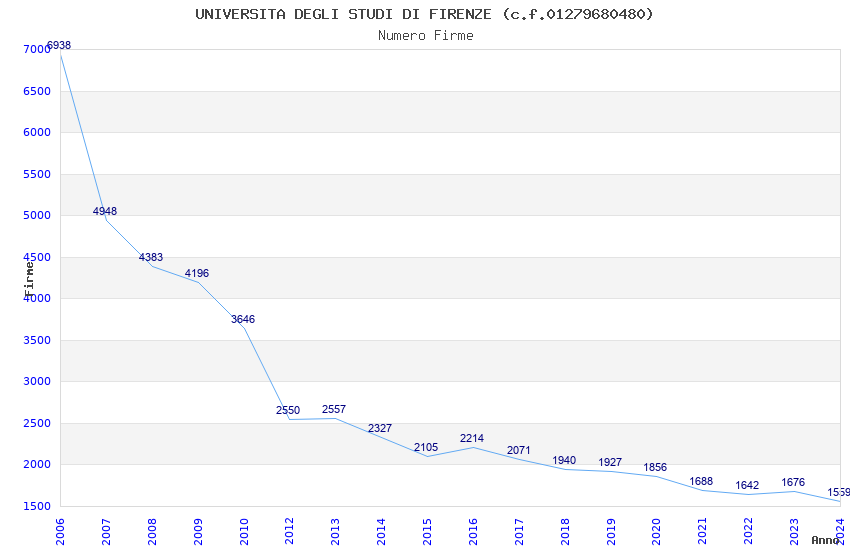Click the y-axis tick 2500
The height and width of the screenshot is (550, 850).
tap(37, 423)
